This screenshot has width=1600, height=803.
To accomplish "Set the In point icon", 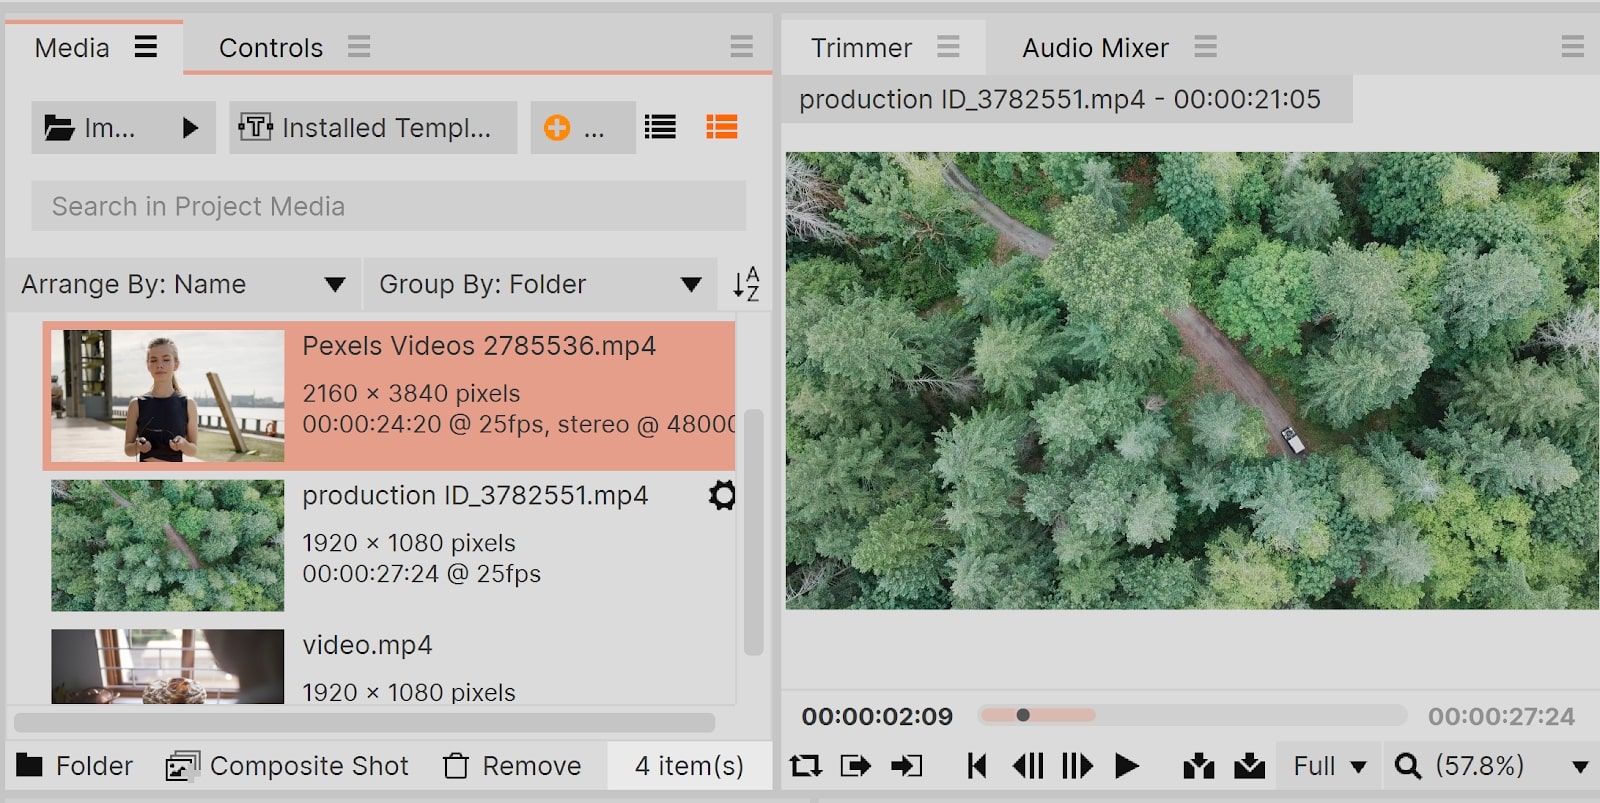I will click(855, 766).
